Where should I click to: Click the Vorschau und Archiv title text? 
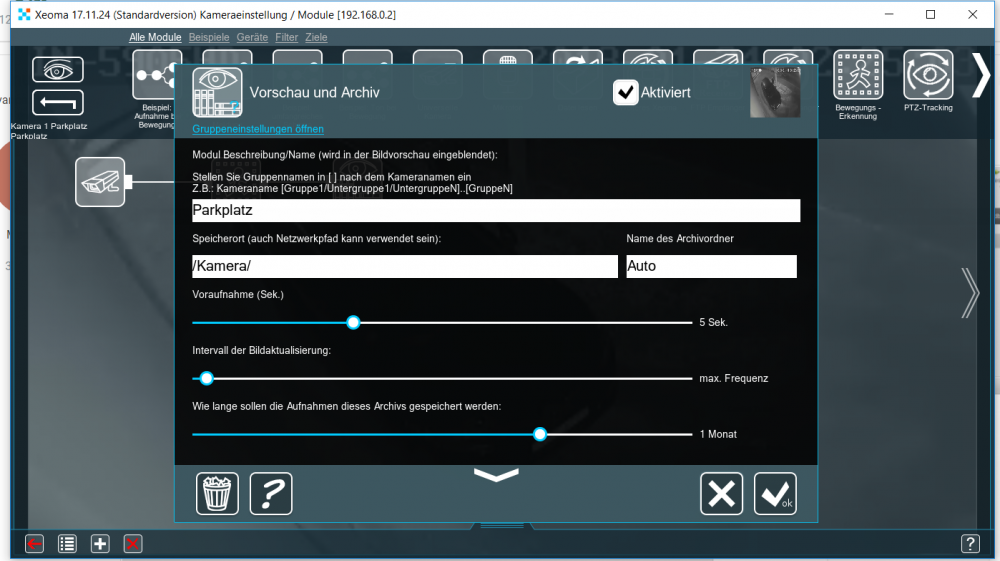click(x=314, y=92)
